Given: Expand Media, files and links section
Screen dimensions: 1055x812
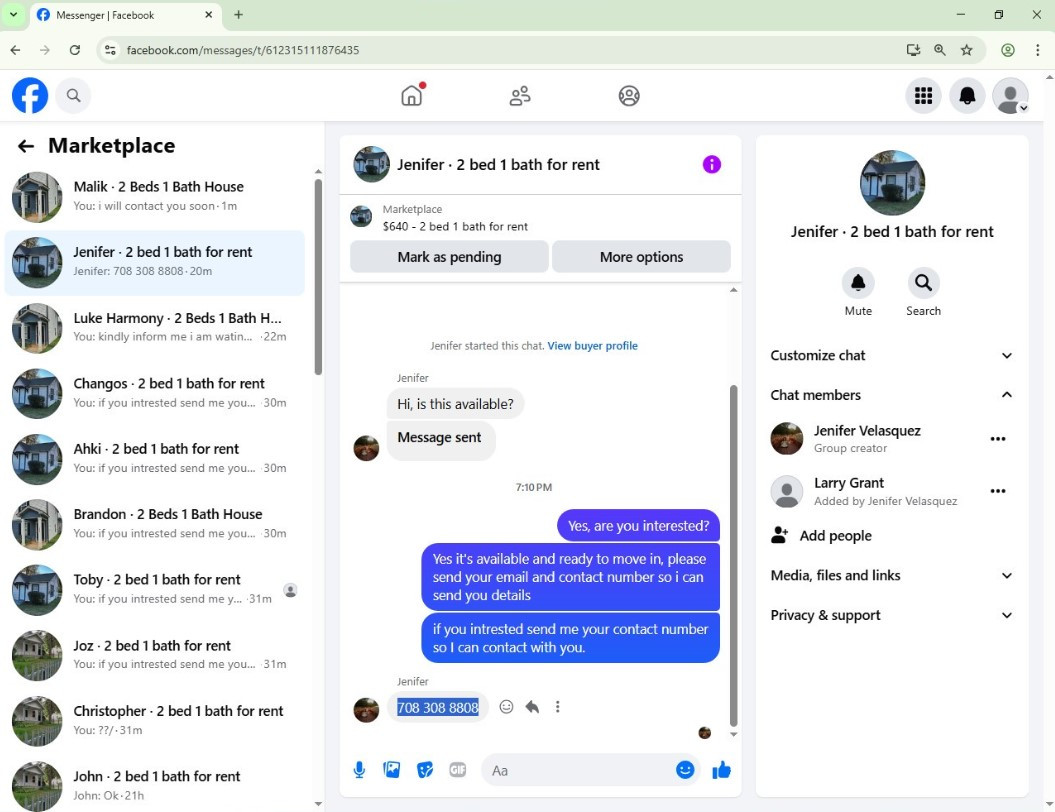Looking at the screenshot, I should [x=892, y=575].
